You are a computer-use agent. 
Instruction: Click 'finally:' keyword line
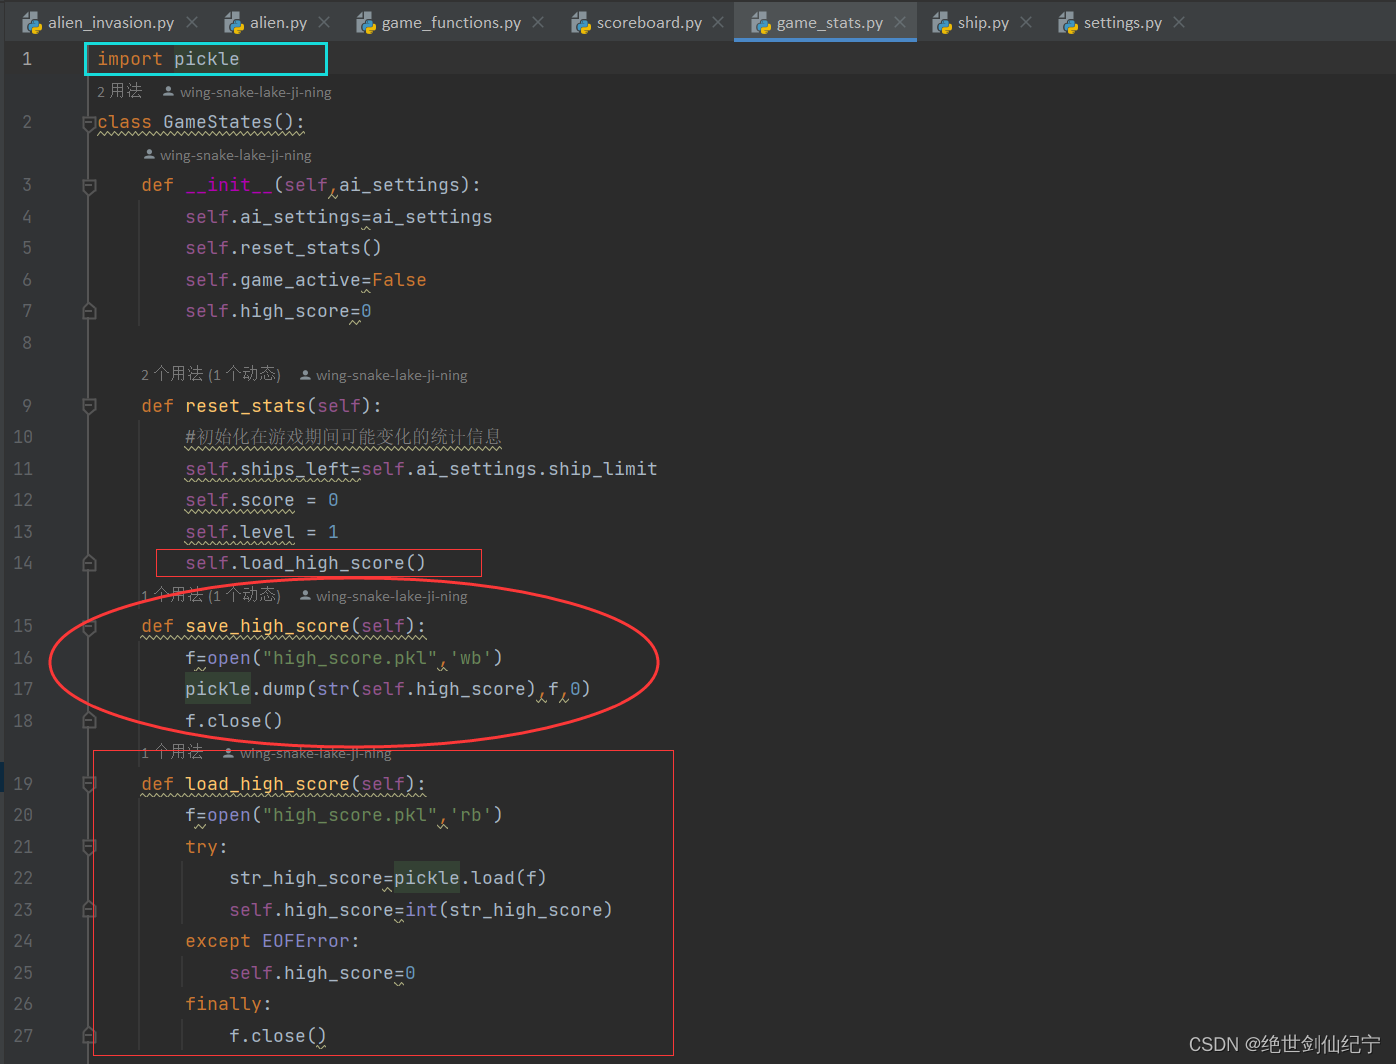228,1004
